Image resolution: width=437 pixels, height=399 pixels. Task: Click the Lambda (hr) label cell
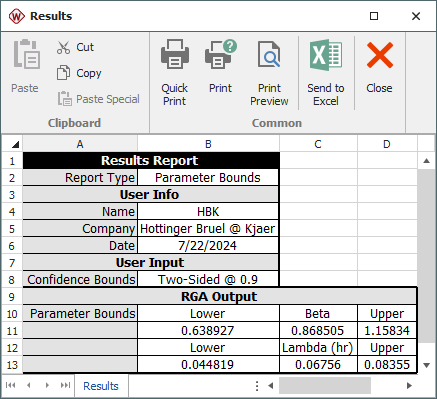pos(318,348)
